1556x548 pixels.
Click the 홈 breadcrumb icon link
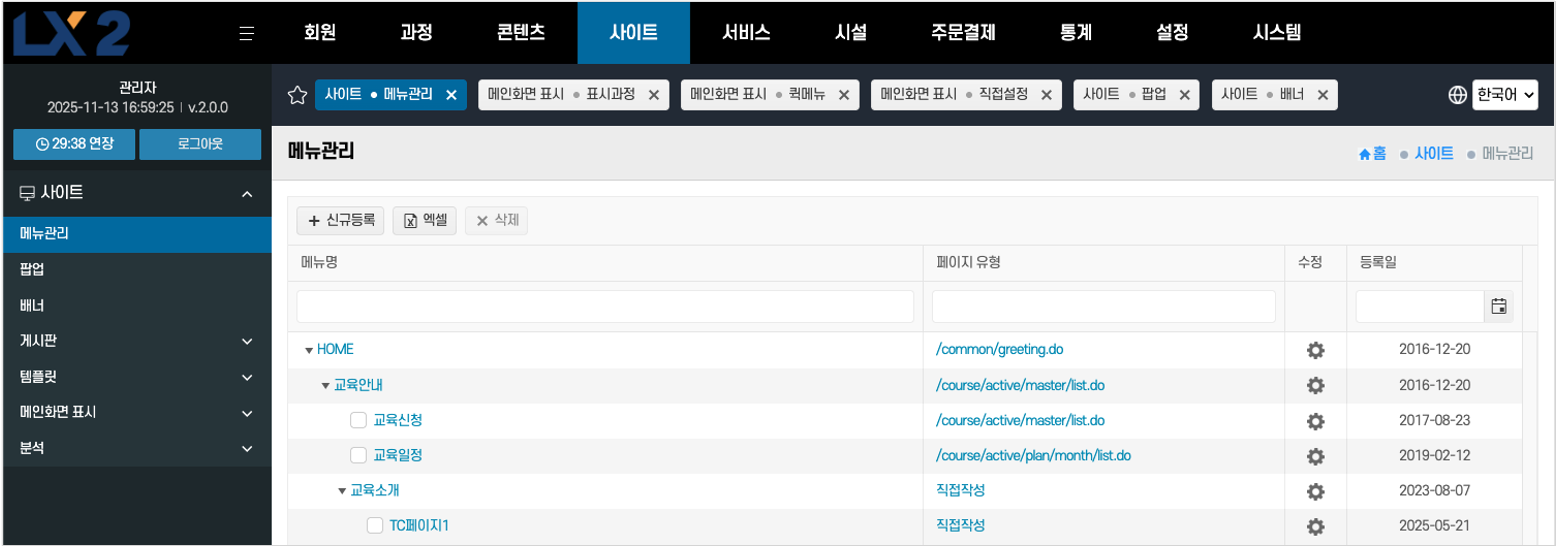click(x=1372, y=154)
